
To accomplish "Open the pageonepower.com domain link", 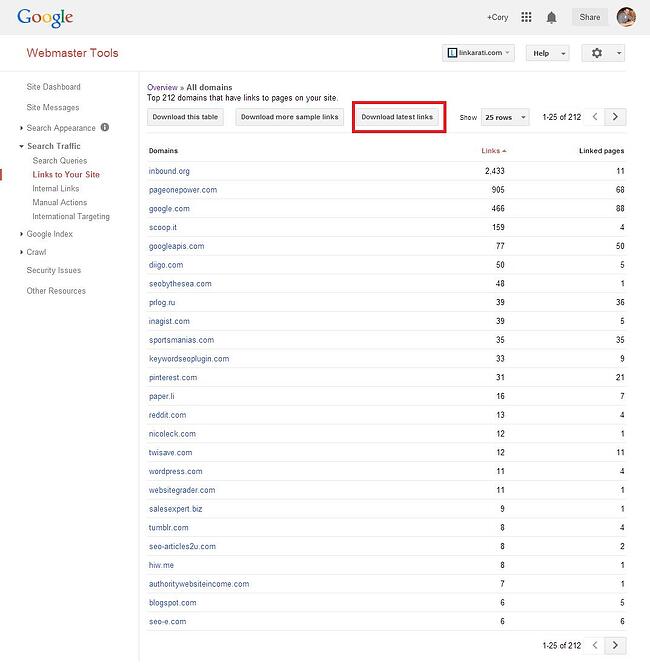I will click(x=183, y=190).
